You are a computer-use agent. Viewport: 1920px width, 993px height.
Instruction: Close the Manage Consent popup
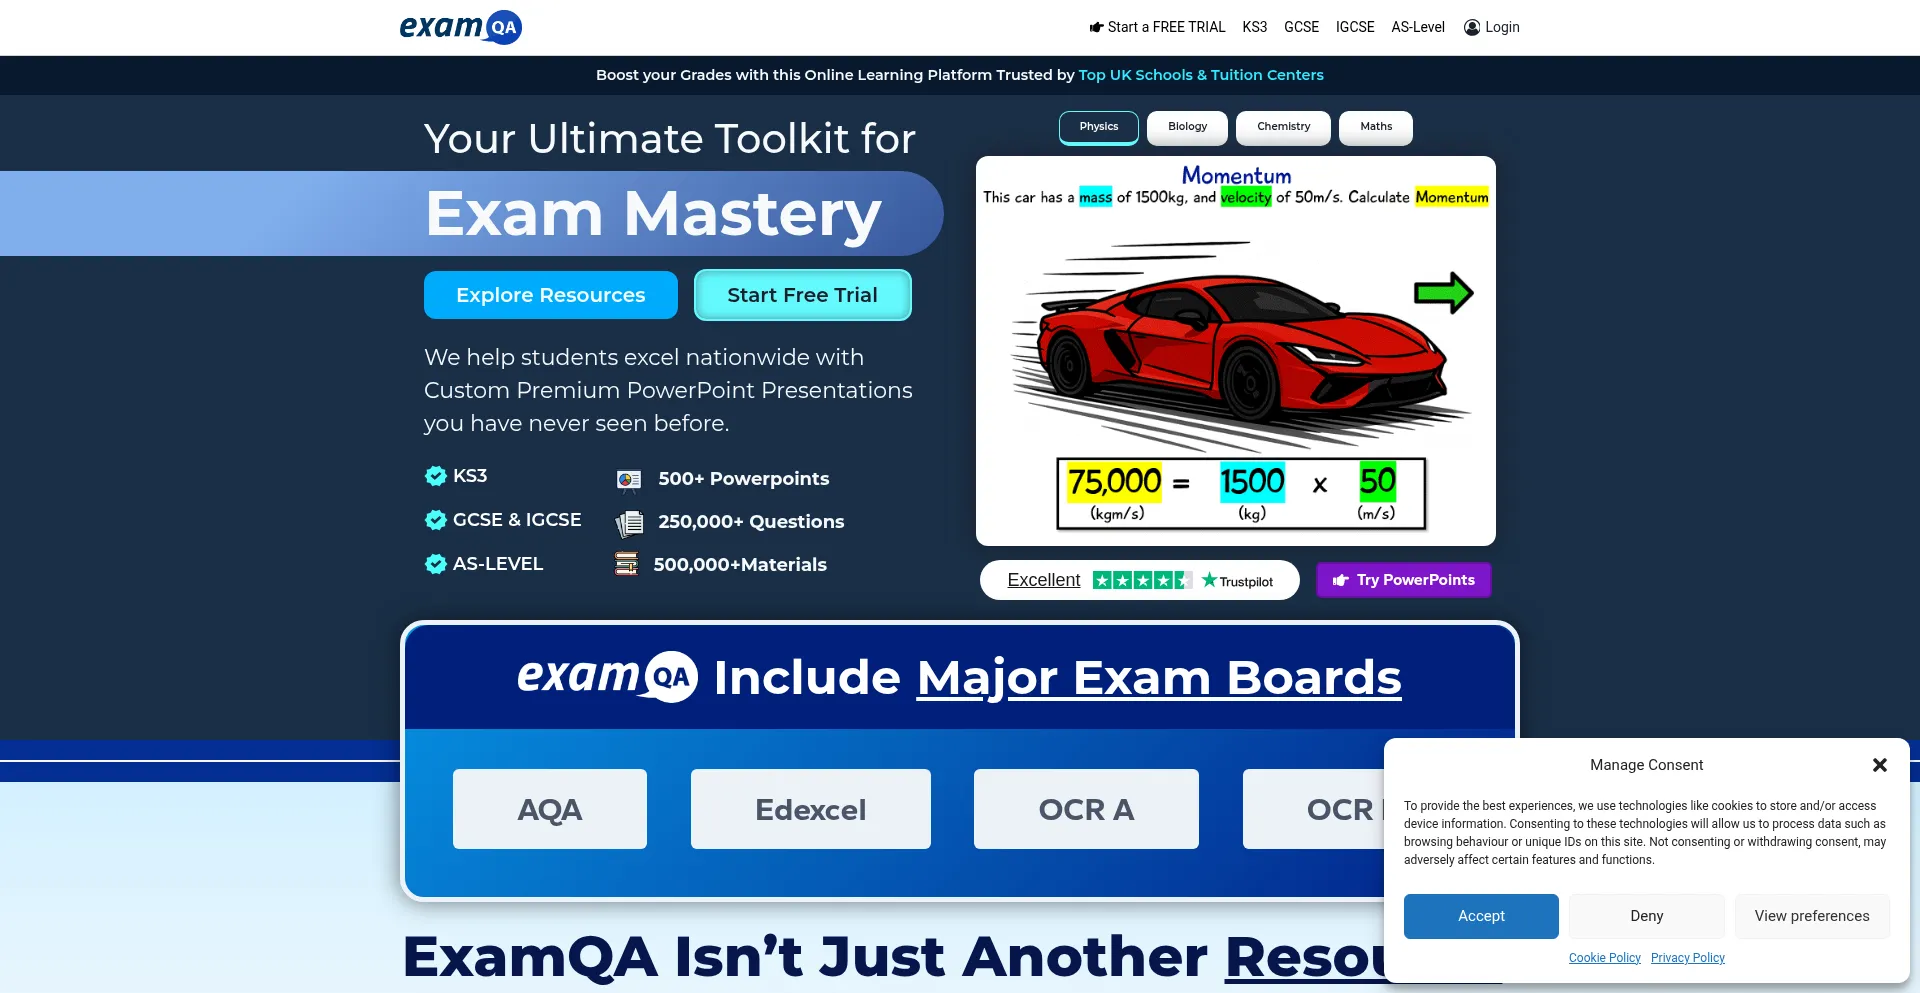point(1879,765)
